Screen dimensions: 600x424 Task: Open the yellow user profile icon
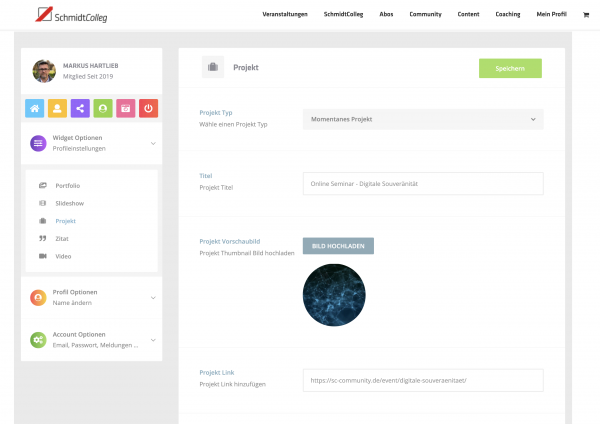(x=57, y=108)
